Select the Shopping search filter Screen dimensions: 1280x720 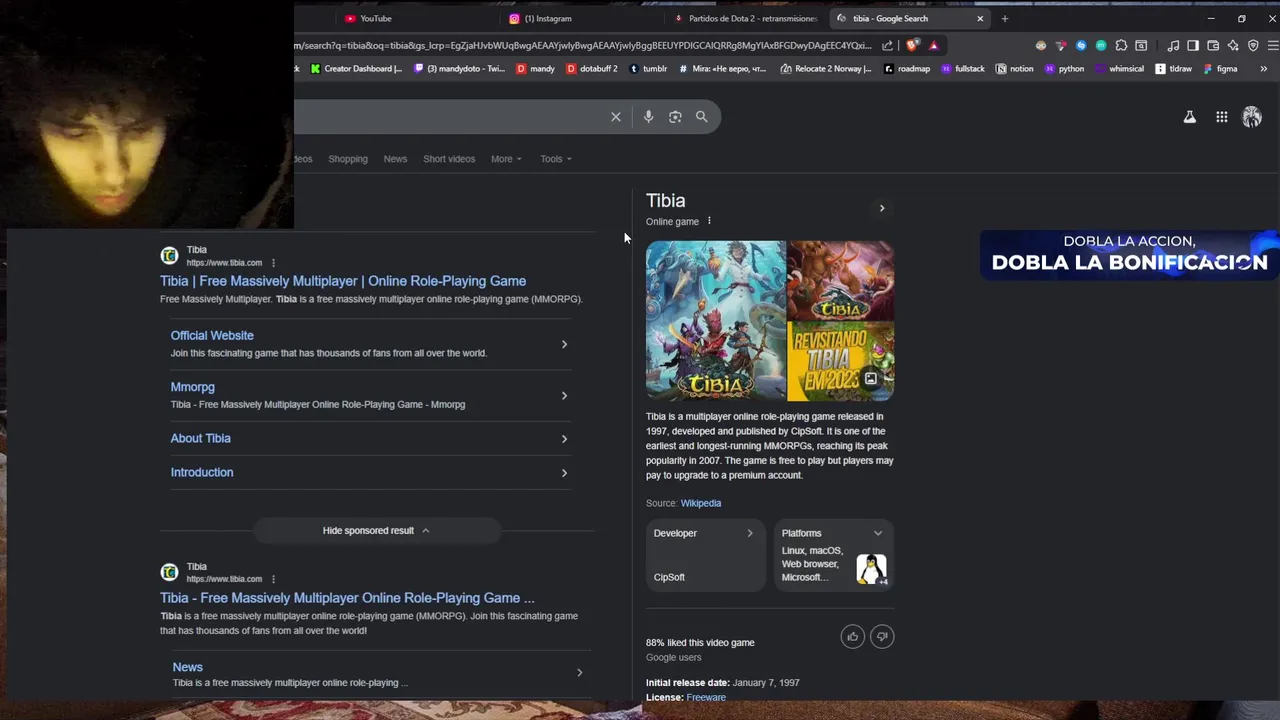[x=348, y=159]
